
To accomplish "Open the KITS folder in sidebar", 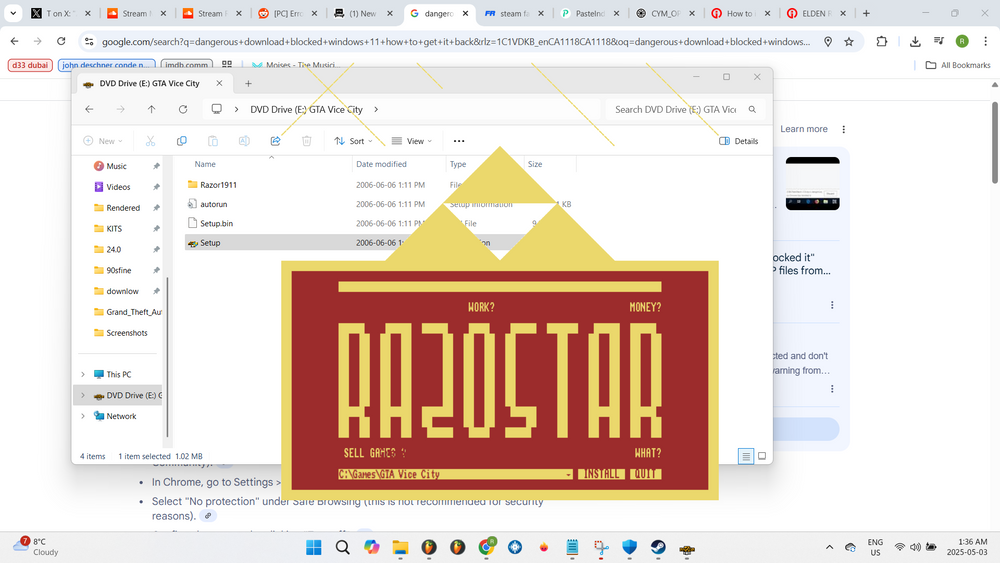I will [x=114, y=228].
